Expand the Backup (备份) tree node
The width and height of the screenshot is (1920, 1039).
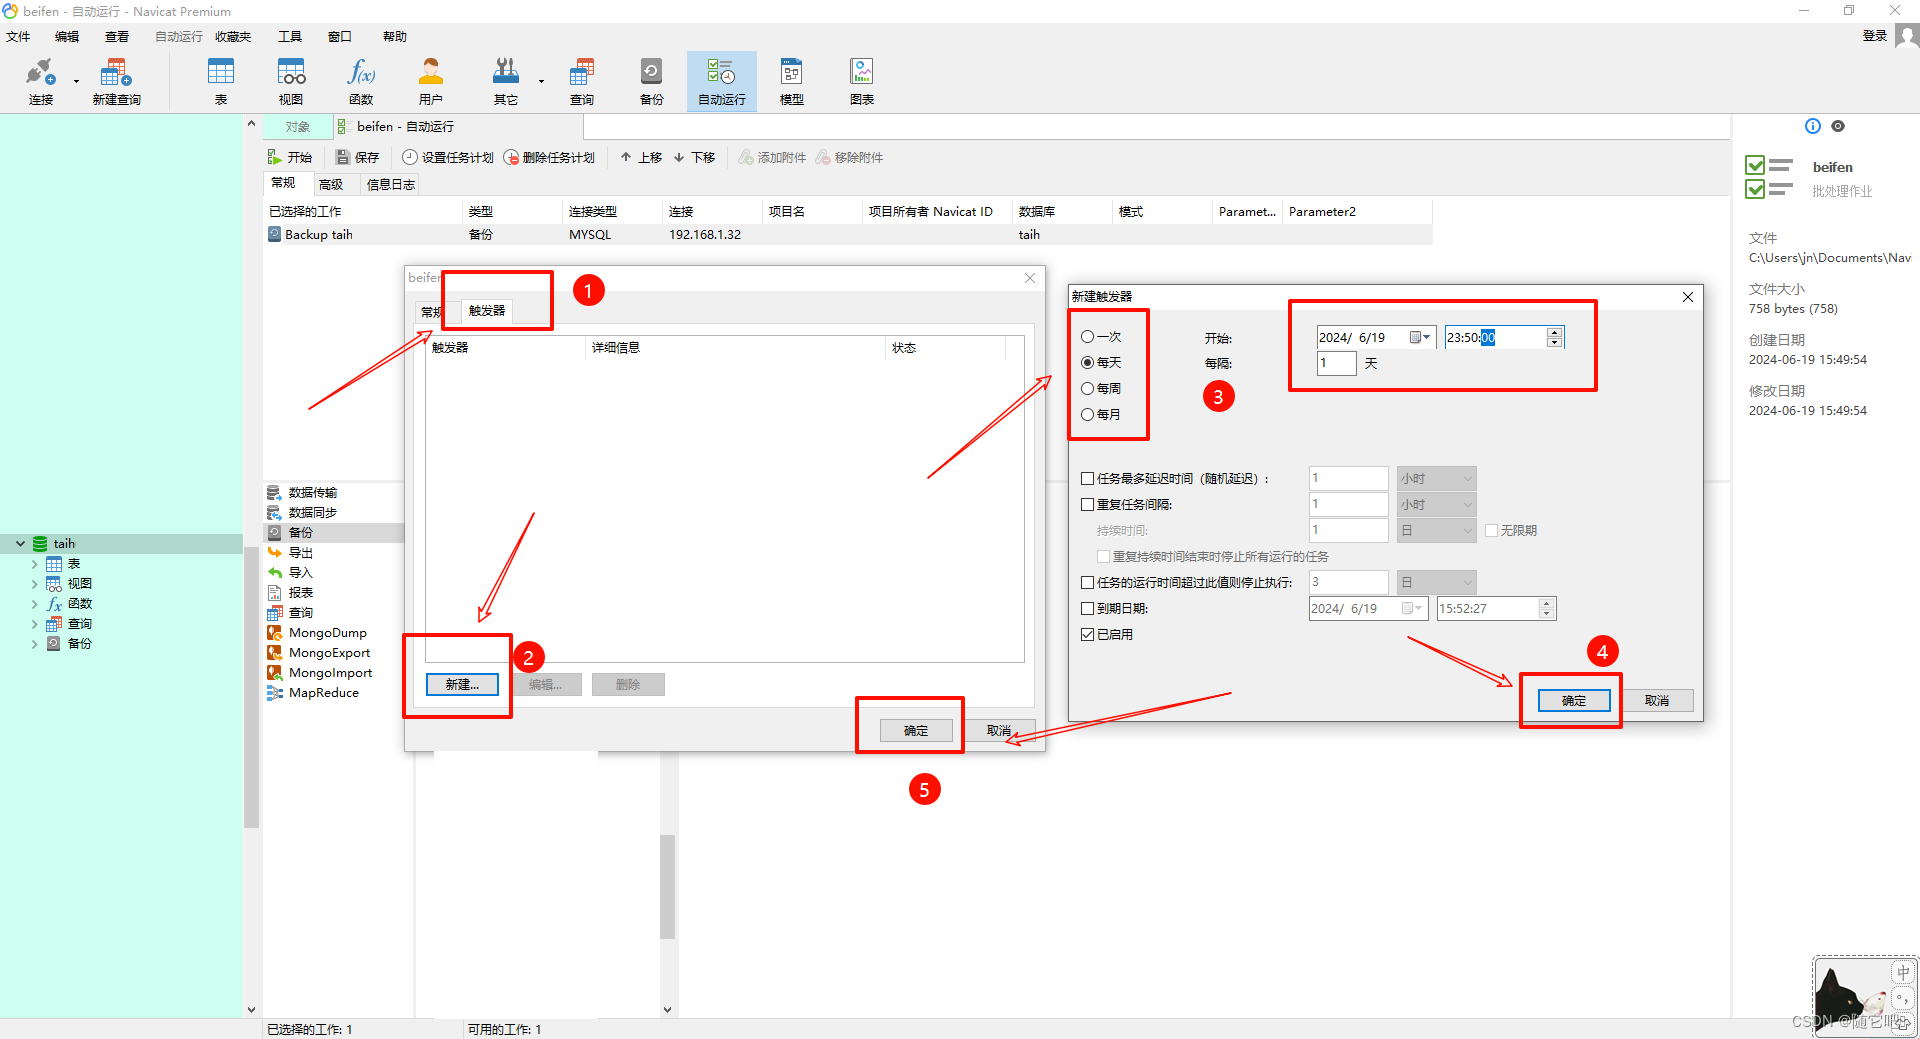(x=34, y=644)
